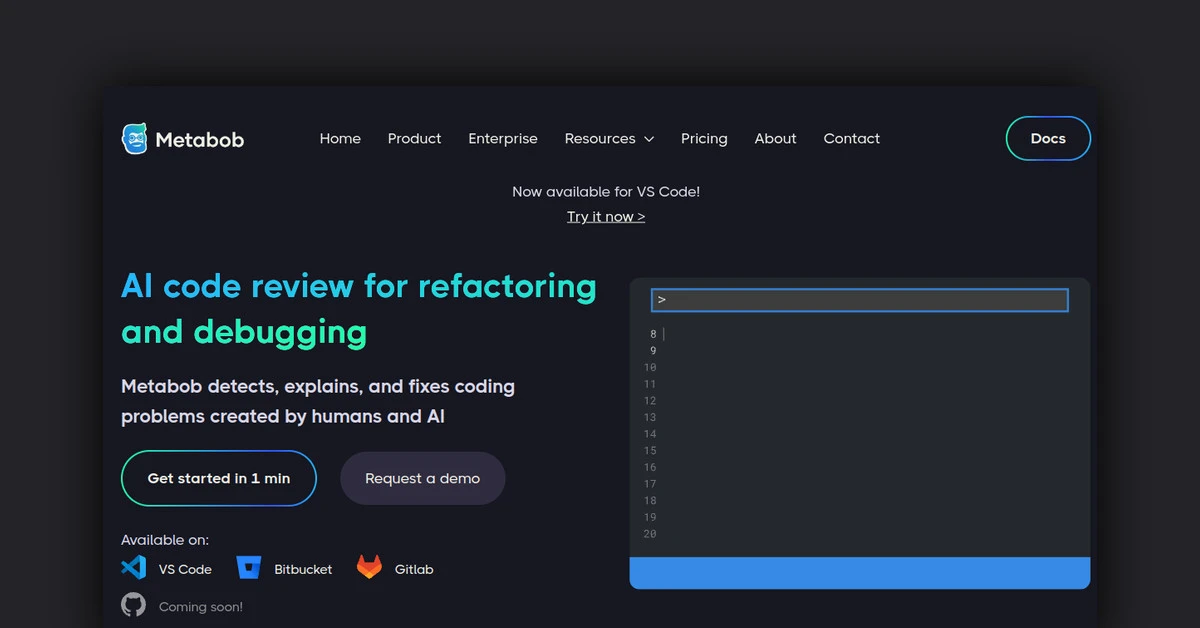Image resolution: width=1200 pixels, height=628 pixels.
Task: Click the Metabob mascot logo icon
Action: pos(134,139)
